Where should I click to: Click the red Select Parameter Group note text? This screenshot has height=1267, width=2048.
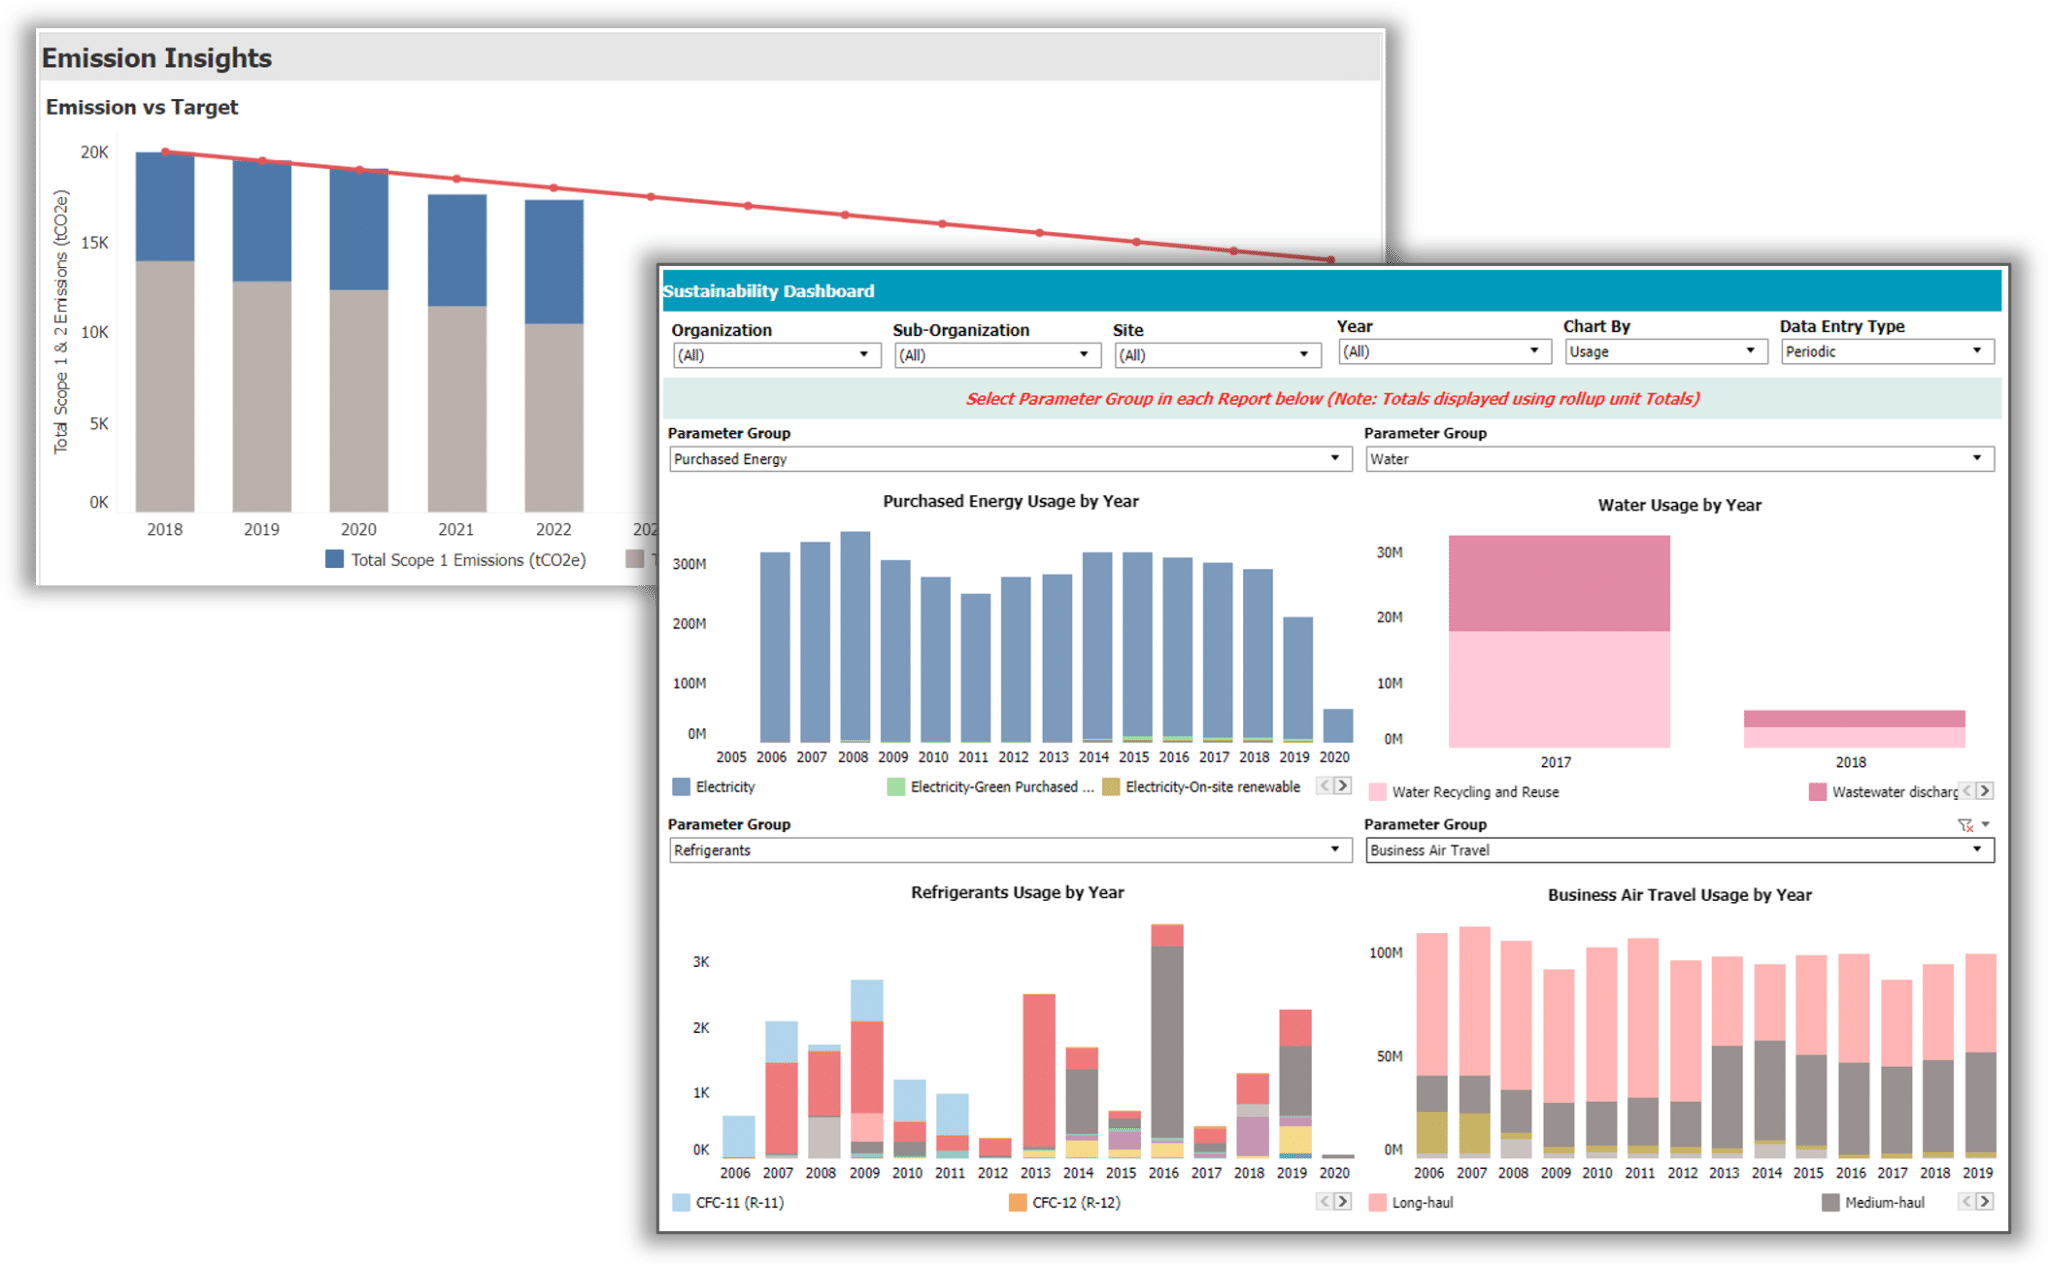click(x=1332, y=399)
